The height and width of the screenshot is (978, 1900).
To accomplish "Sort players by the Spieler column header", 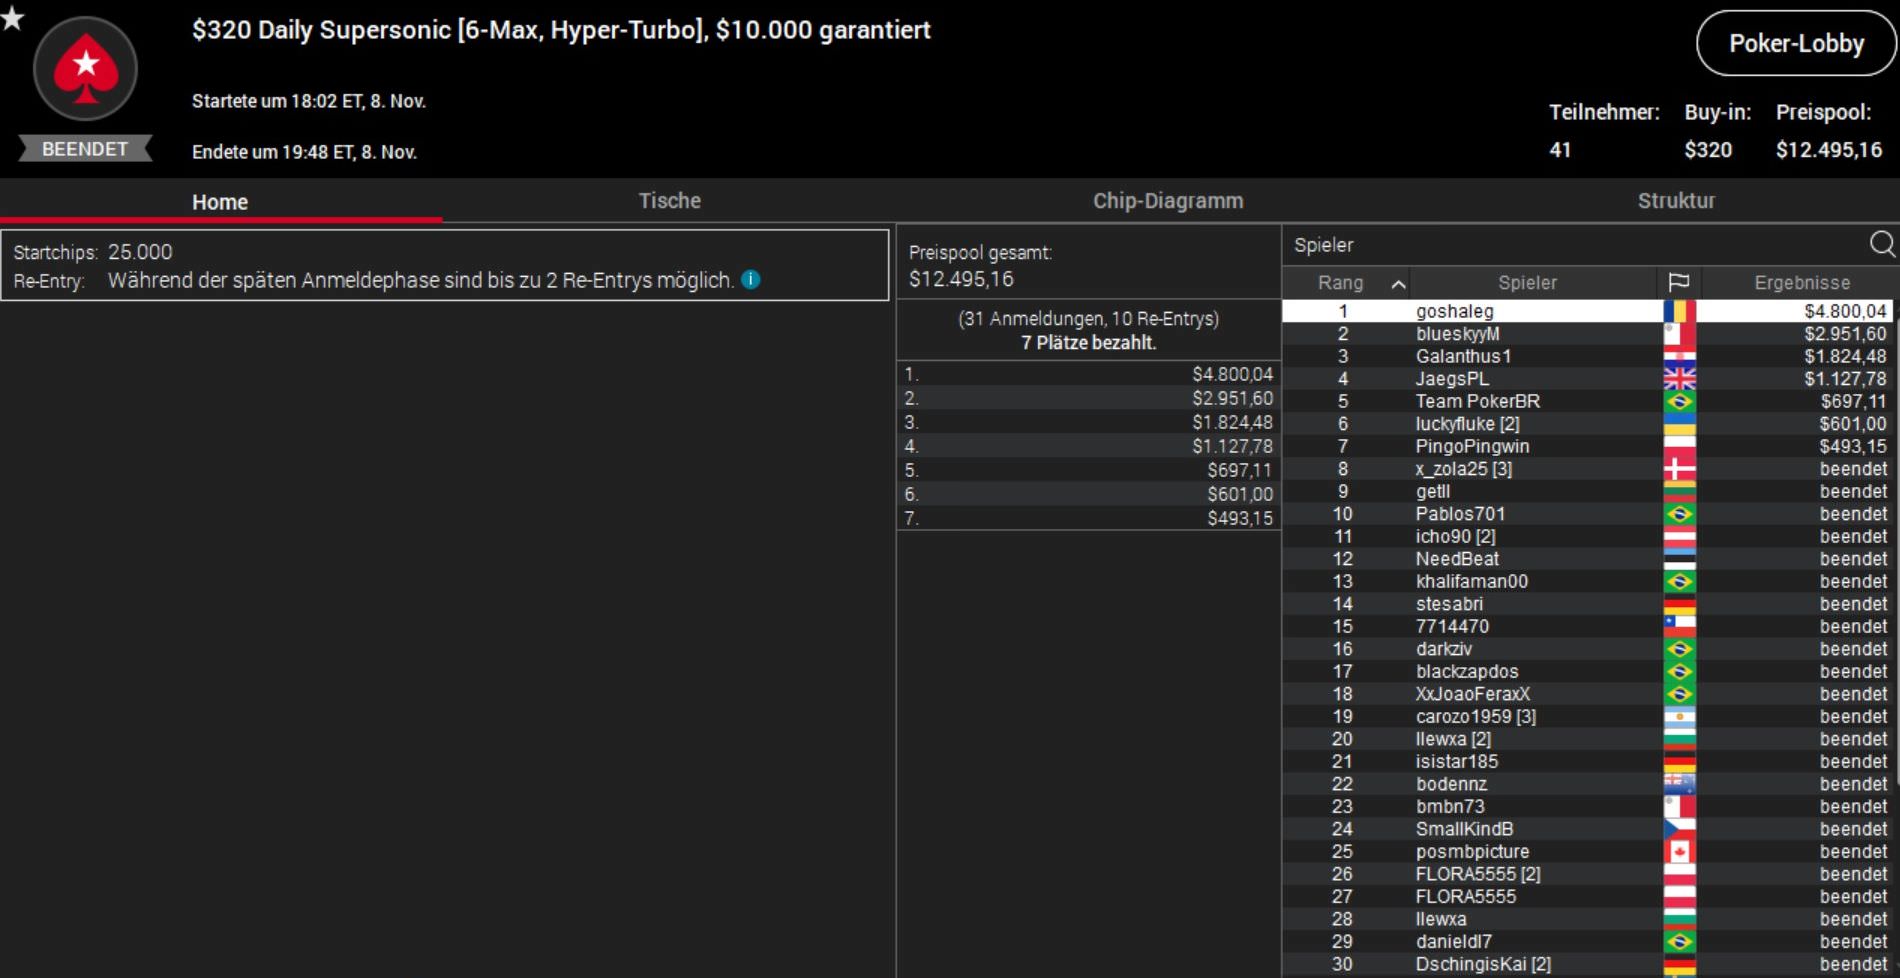I will (1527, 283).
